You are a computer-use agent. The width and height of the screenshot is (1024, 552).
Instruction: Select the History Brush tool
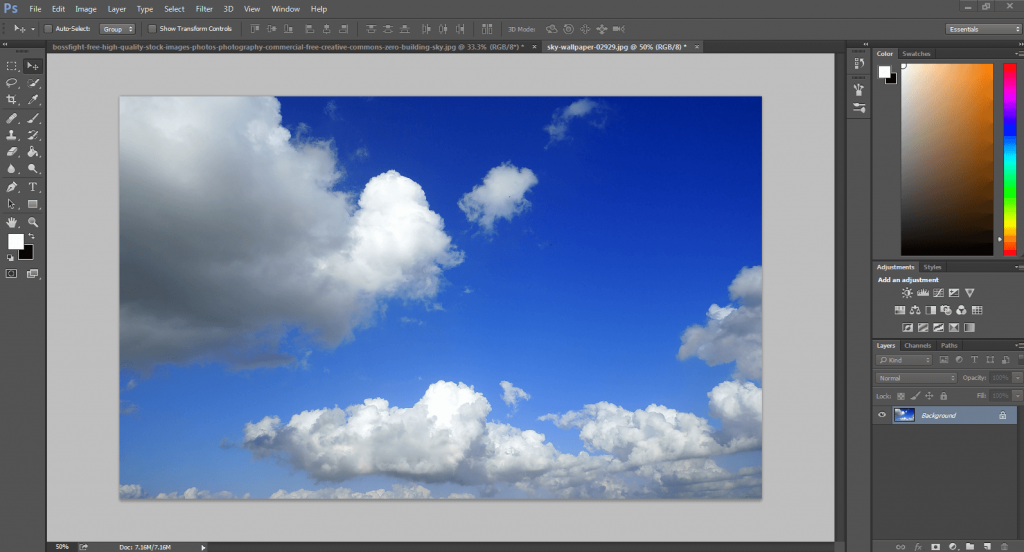pos(33,135)
